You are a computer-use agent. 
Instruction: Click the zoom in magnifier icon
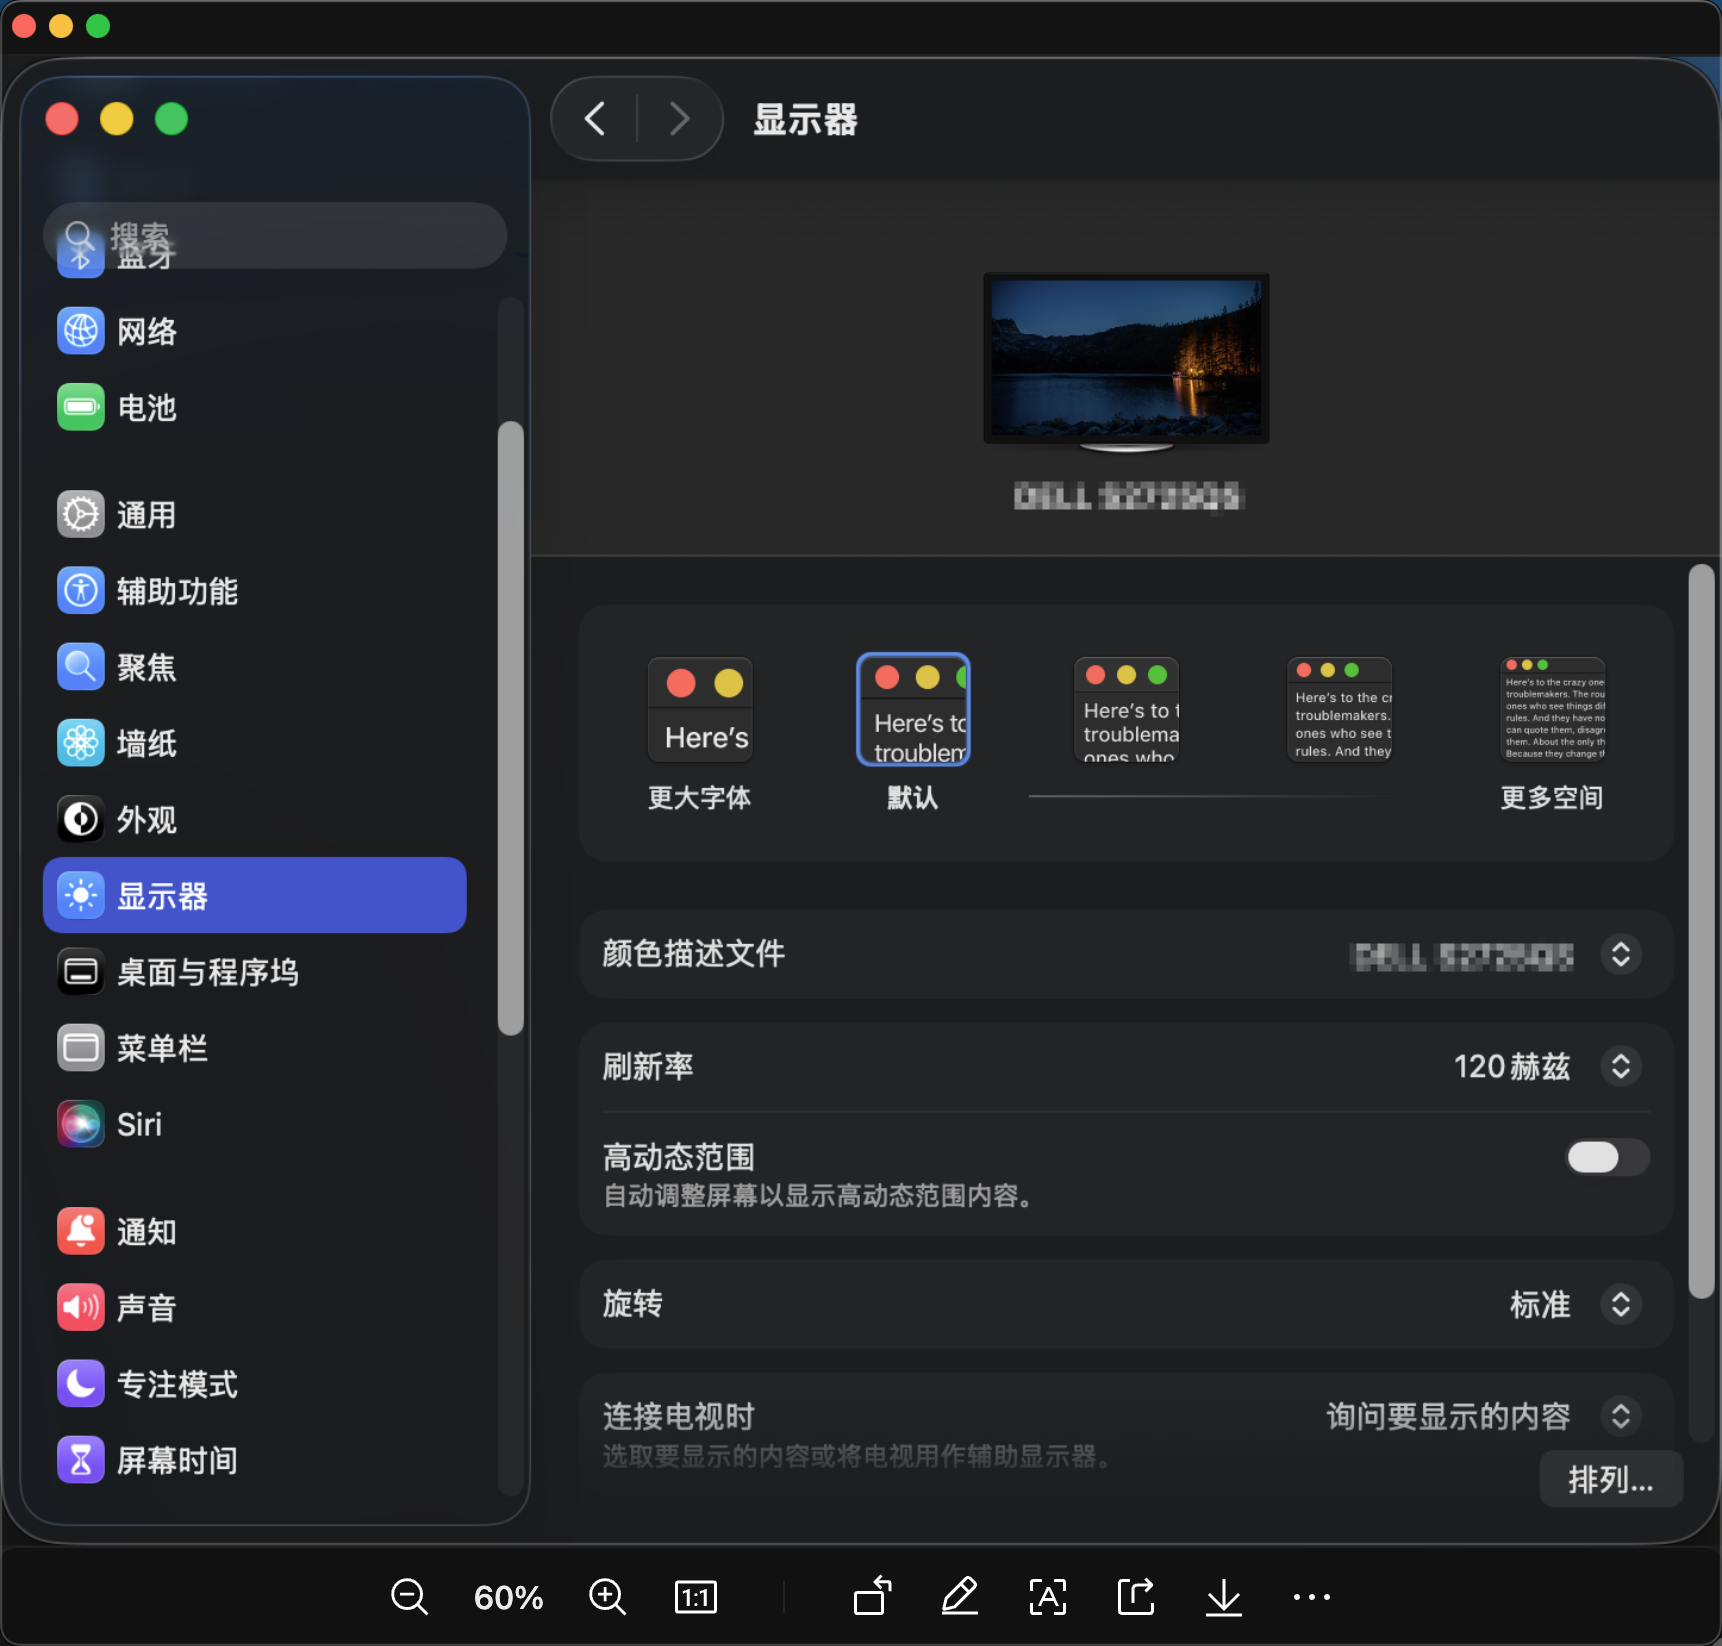(607, 1597)
